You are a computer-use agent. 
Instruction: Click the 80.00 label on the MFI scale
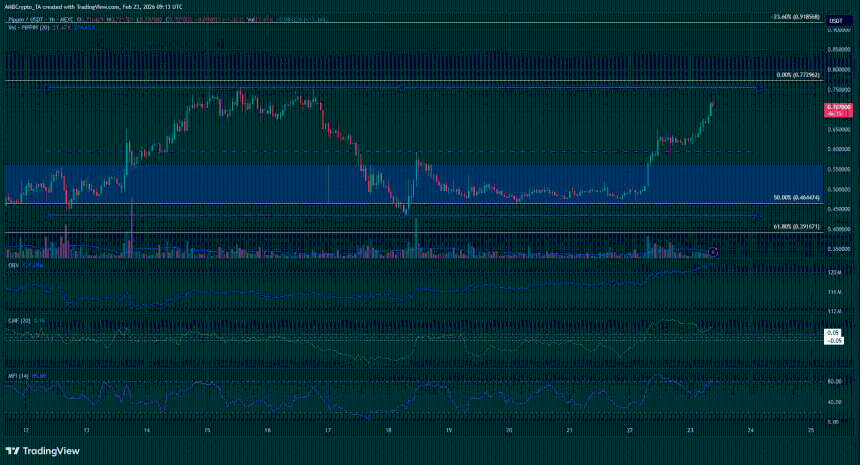point(833,382)
